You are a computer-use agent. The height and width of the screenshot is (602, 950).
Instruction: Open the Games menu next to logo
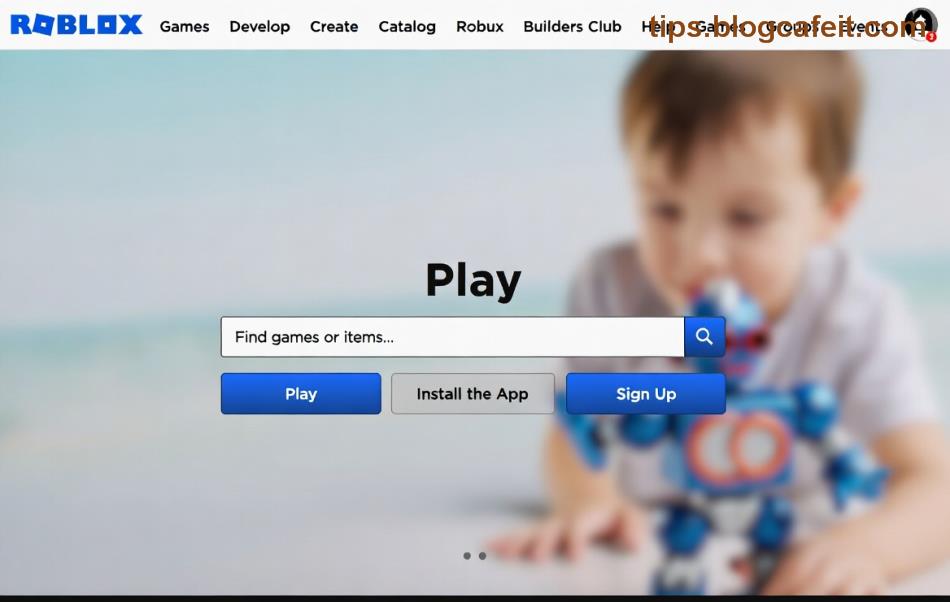click(184, 27)
